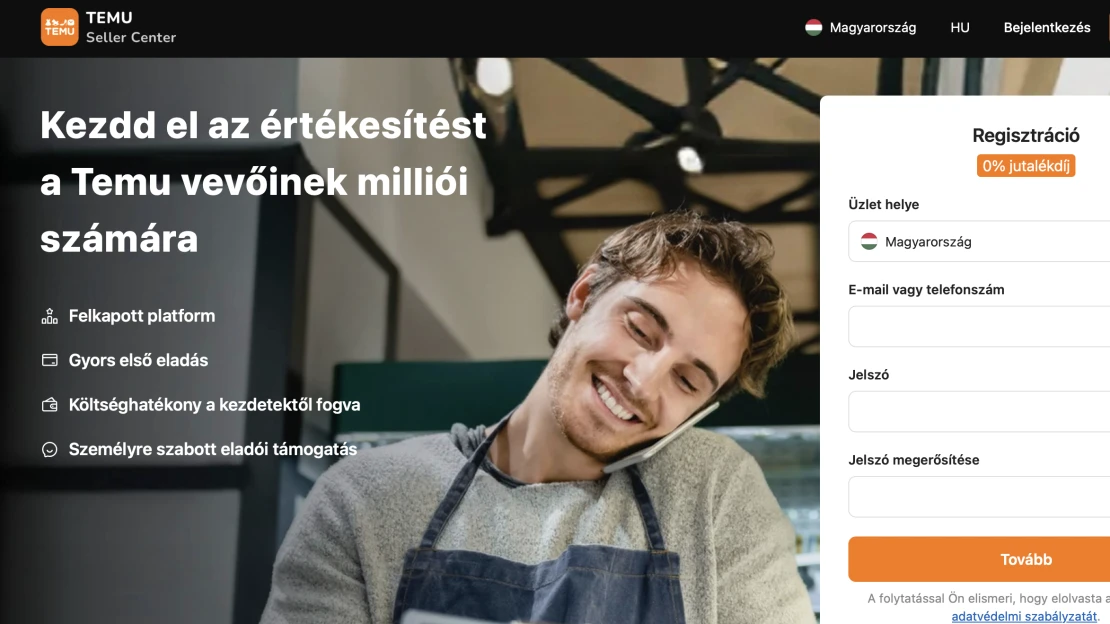Click the Gyors első eladás card icon
The height and width of the screenshot is (624, 1110).
tap(50, 360)
